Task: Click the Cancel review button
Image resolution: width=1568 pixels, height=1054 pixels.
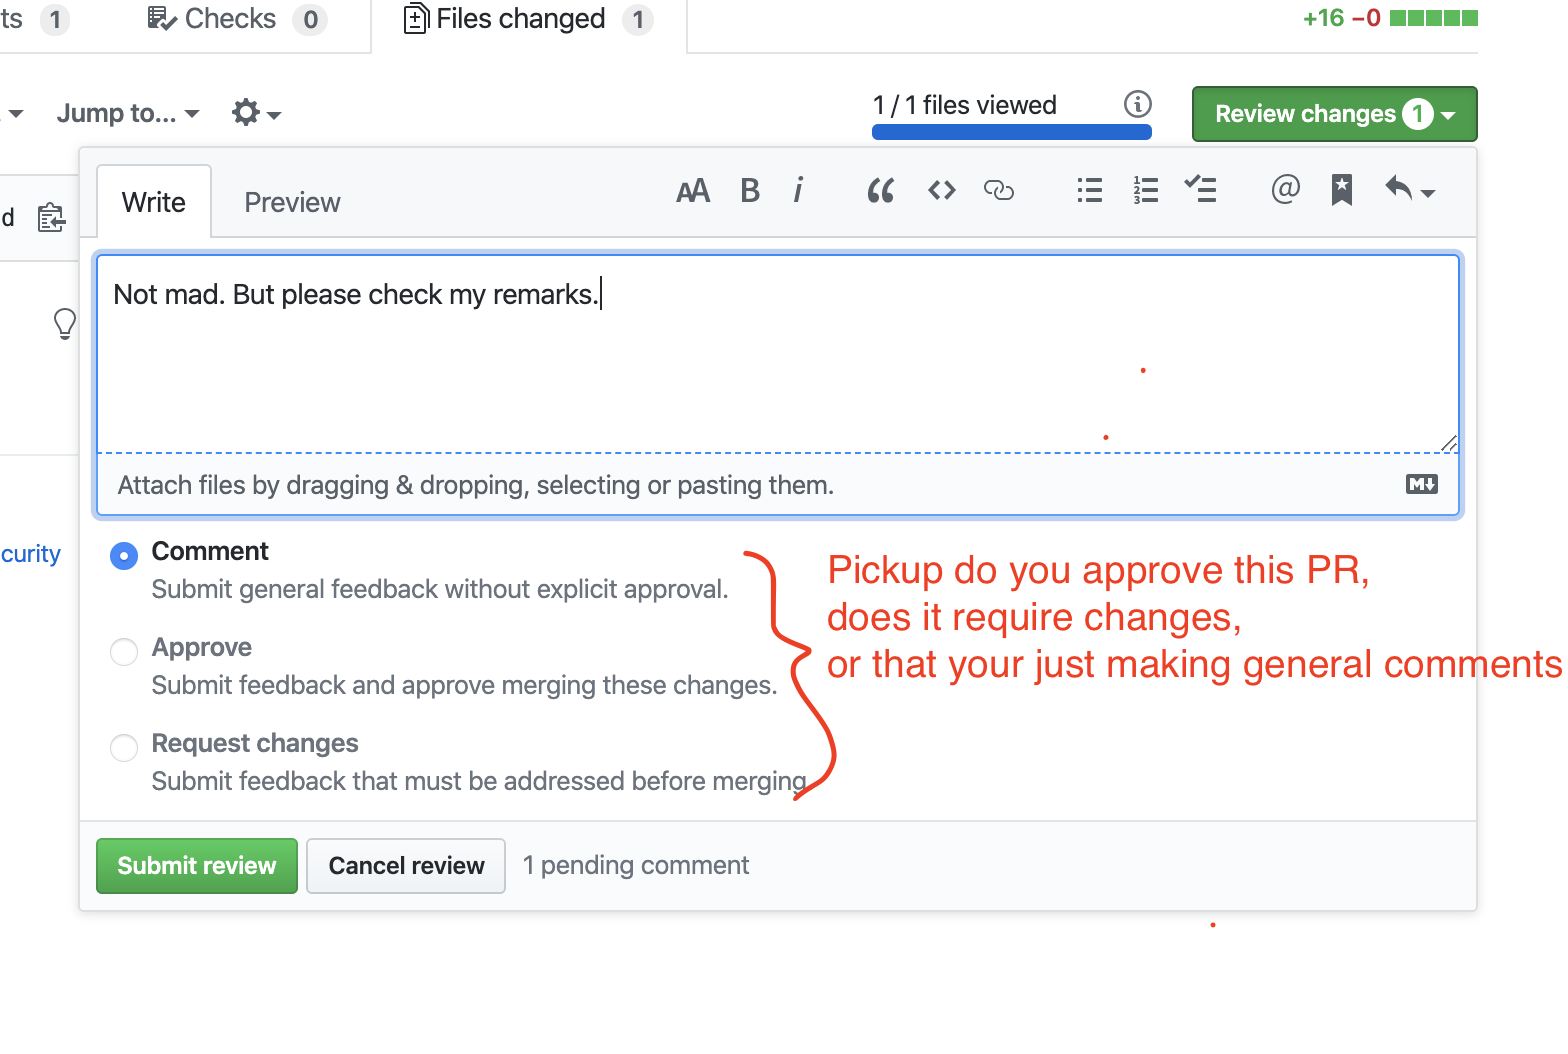Action: point(406,866)
